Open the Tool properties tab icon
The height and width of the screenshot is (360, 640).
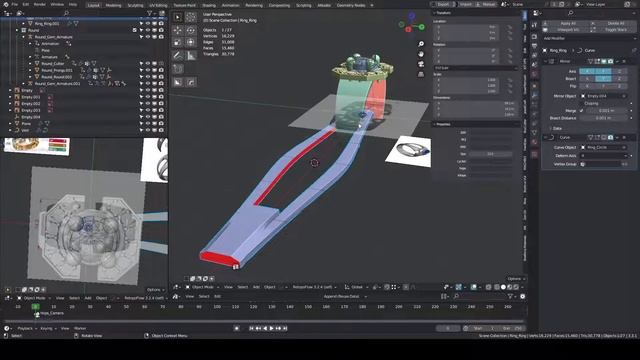coord(535,25)
